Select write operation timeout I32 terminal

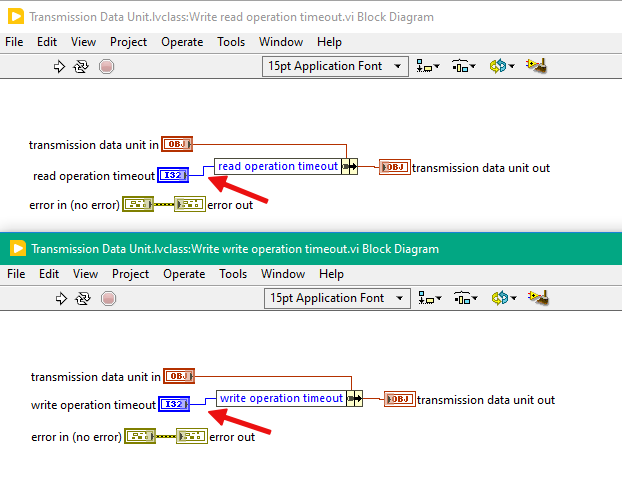click(x=174, y=404)
